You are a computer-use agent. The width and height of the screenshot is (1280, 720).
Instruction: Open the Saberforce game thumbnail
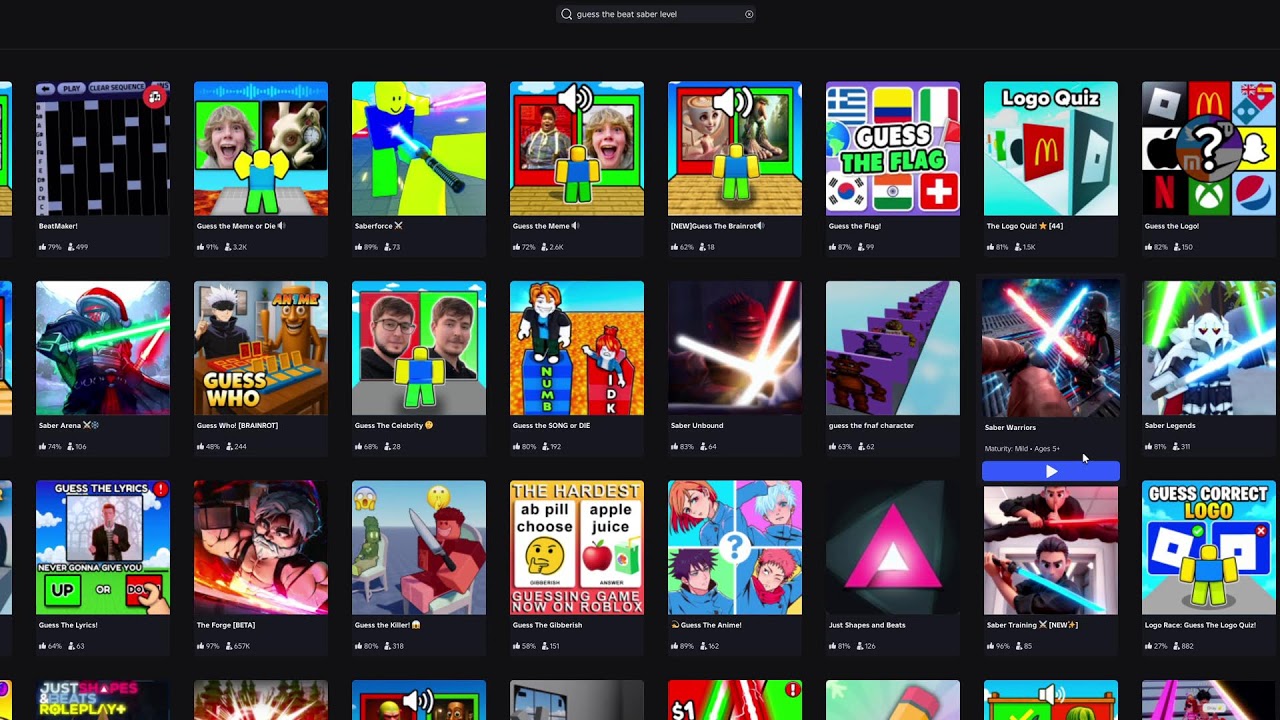tap(419, 148)
